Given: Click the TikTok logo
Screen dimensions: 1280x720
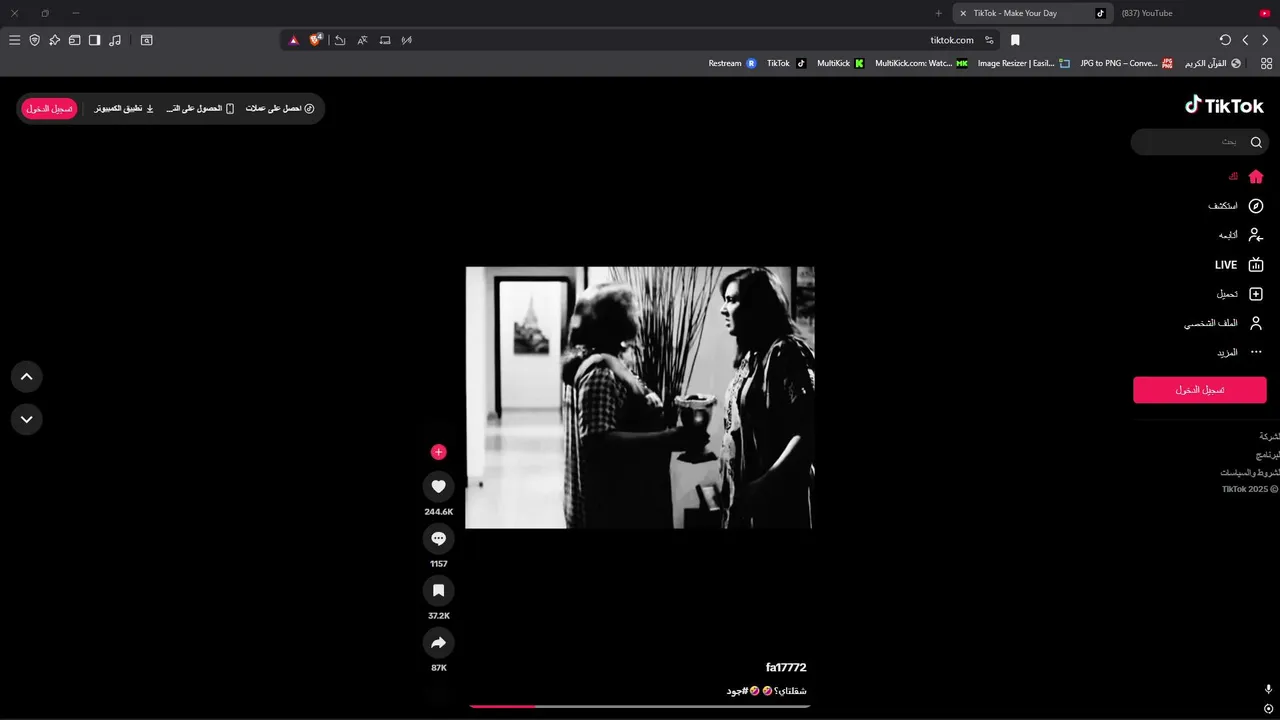Looking at the screenshot, I should point(1224,105).
